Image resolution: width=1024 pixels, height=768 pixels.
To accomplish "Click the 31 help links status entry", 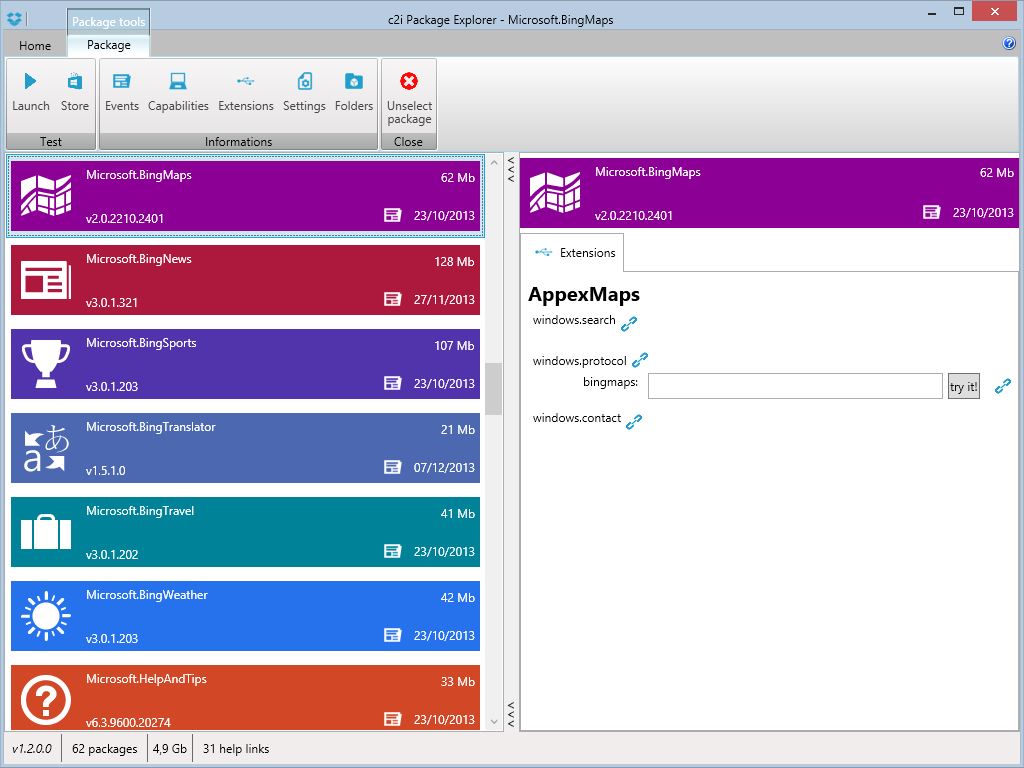I will [236, 748].
